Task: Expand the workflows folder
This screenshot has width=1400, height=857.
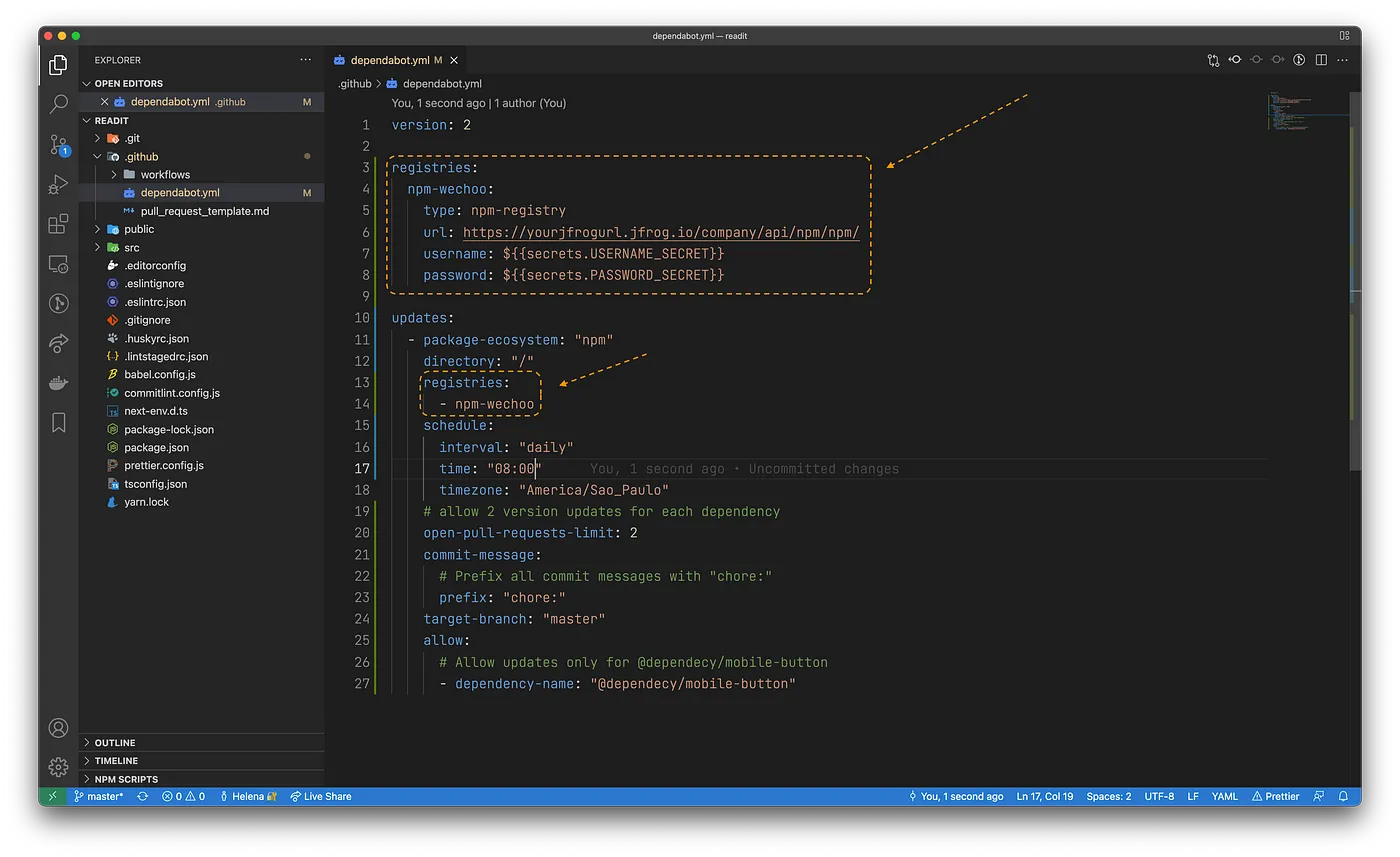Action: (114, 175)
